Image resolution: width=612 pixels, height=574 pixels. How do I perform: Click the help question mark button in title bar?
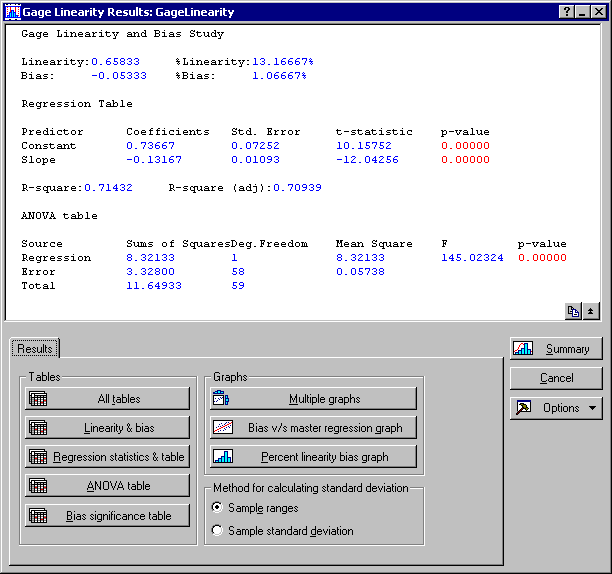(566, 12)
